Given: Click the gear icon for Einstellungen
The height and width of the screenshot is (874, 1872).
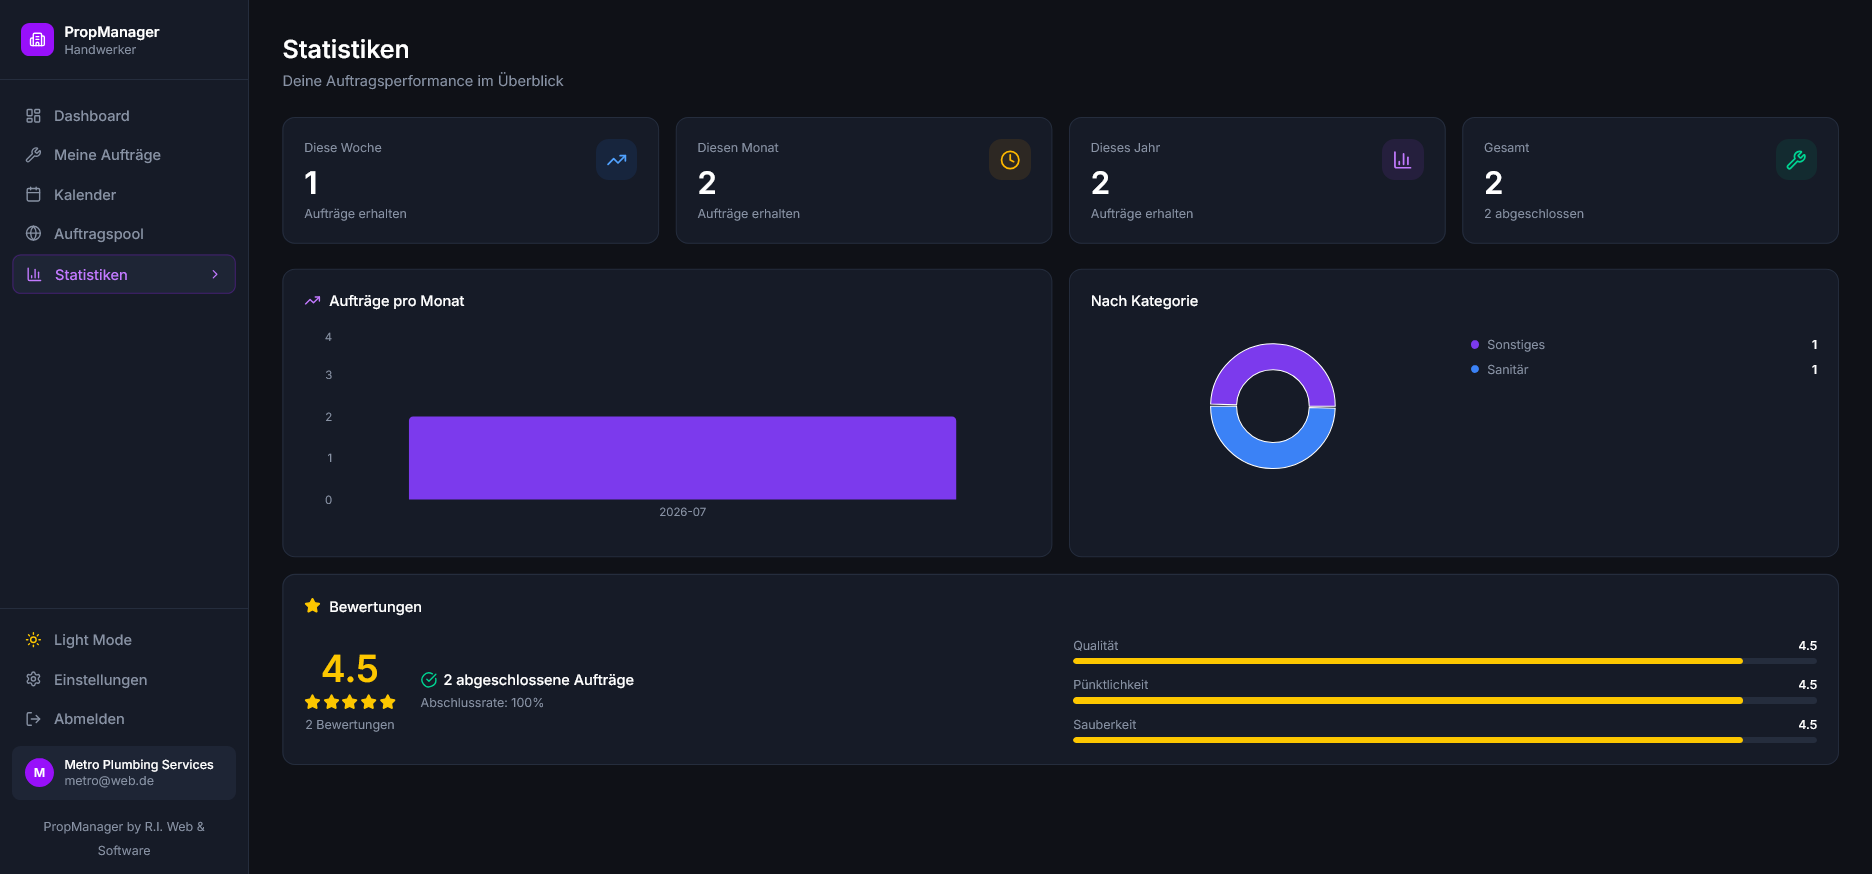Looking at the screenshot, I should coord(33,679).
